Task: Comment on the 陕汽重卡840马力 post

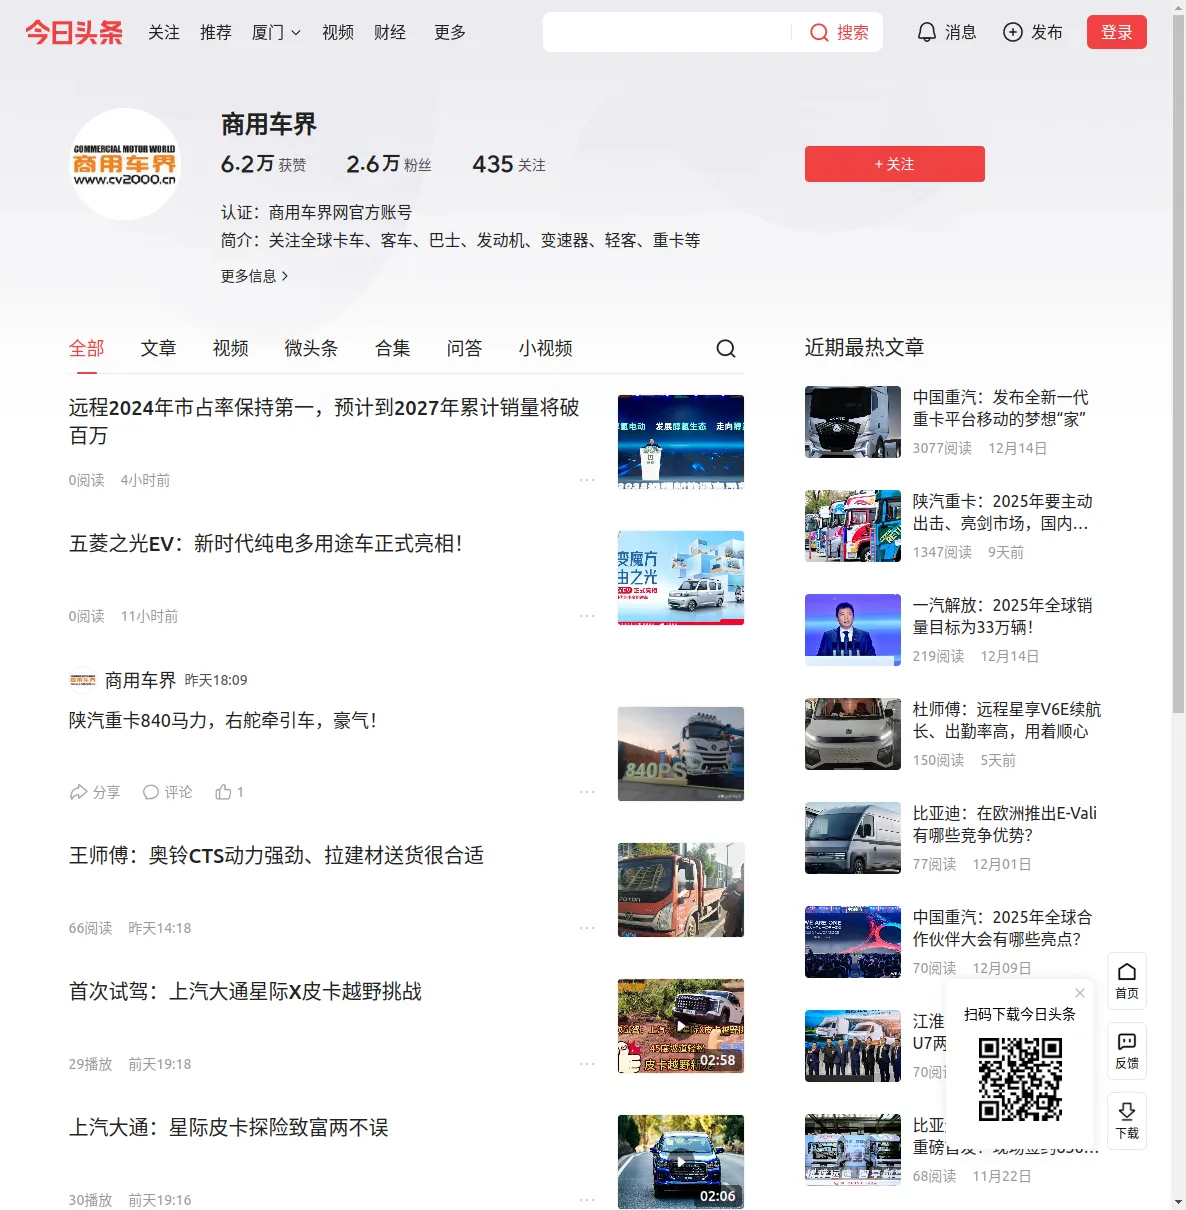Action: coord(167,792)
